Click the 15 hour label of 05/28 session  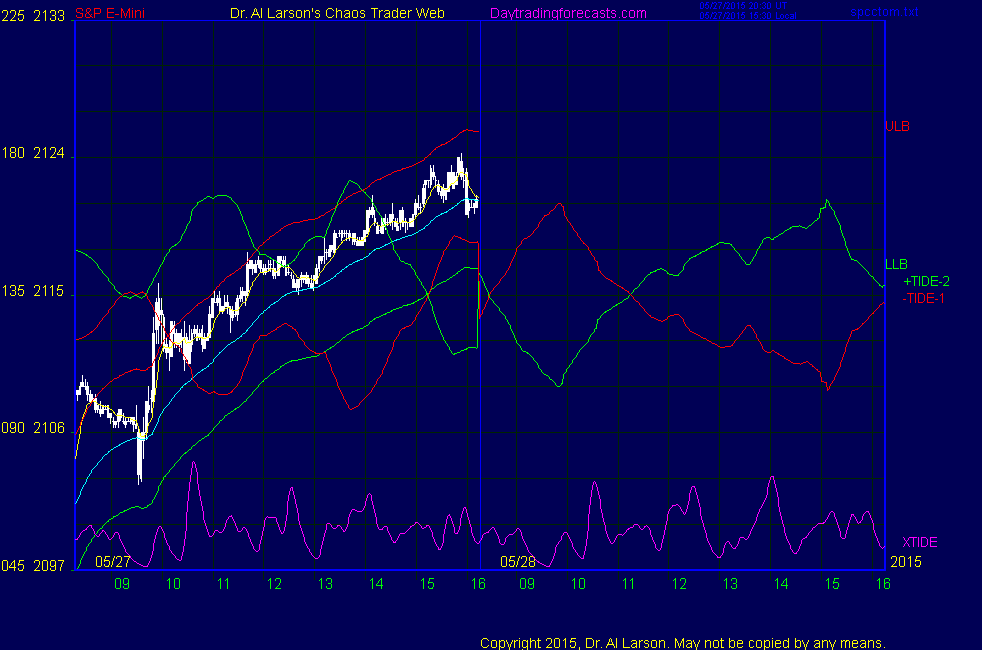coord(832,584)
